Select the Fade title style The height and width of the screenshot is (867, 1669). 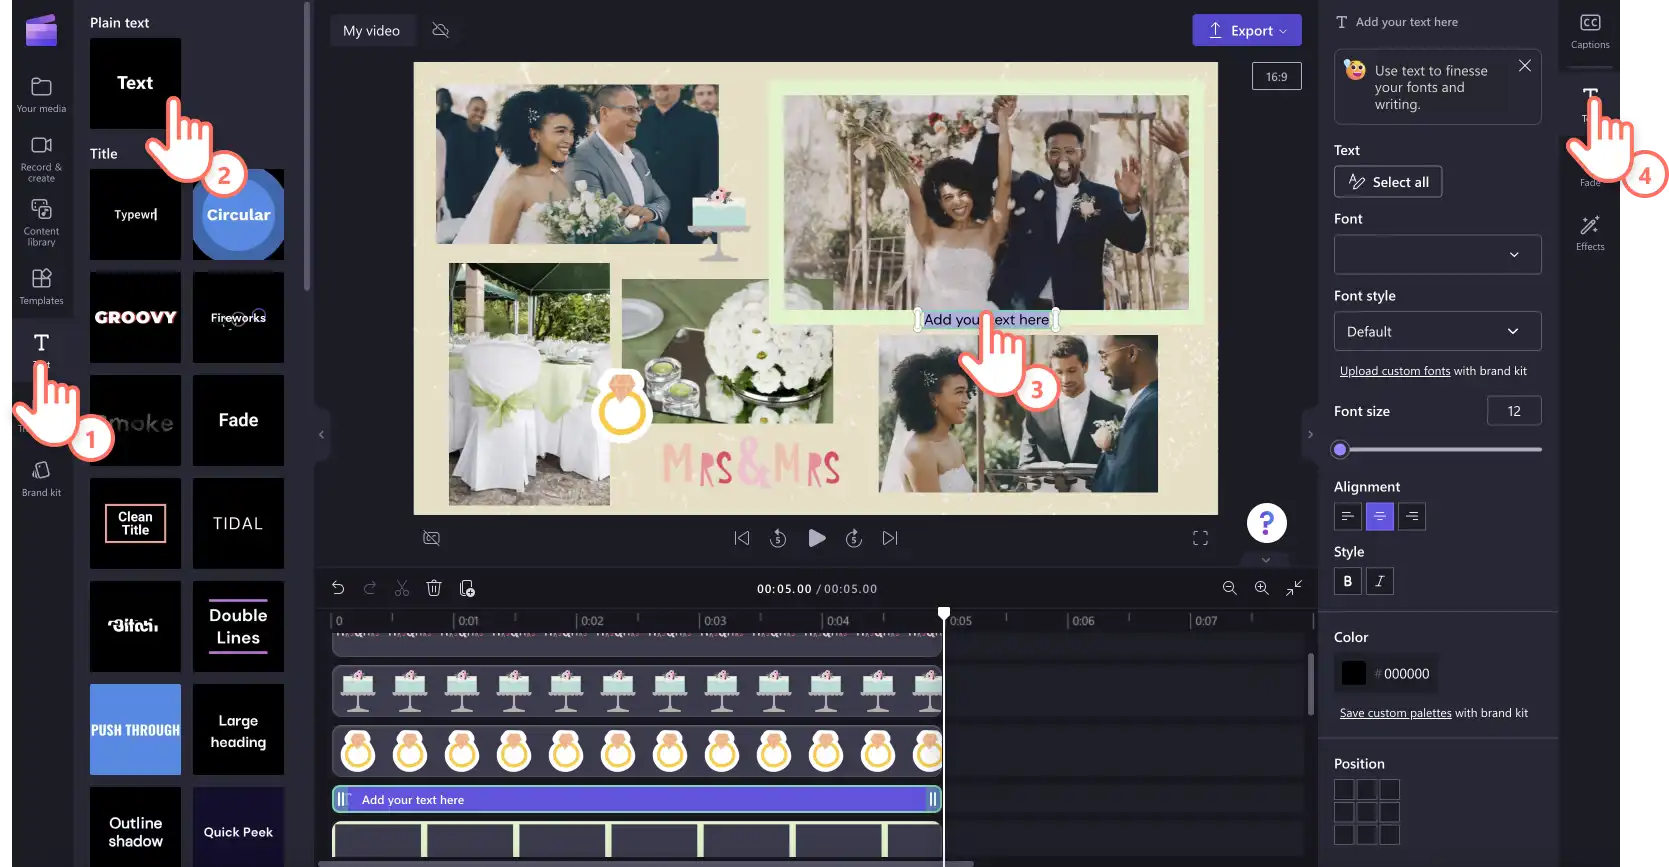coord(238,420)
